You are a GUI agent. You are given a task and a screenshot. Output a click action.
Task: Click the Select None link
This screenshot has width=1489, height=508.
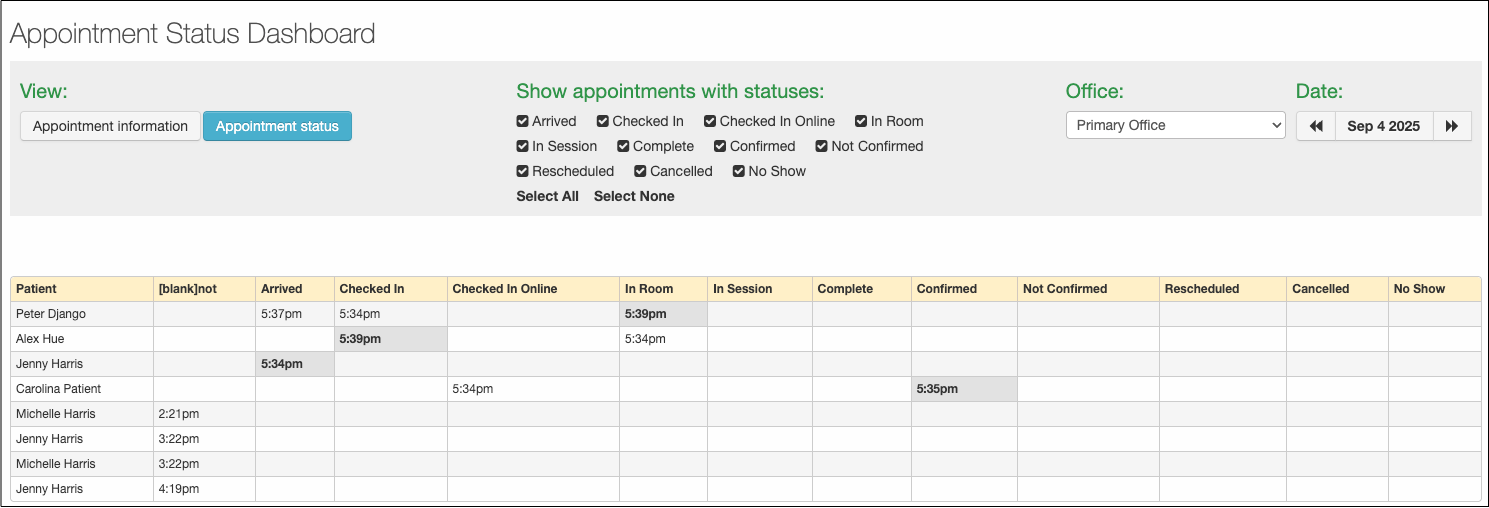tap(634, 197)
